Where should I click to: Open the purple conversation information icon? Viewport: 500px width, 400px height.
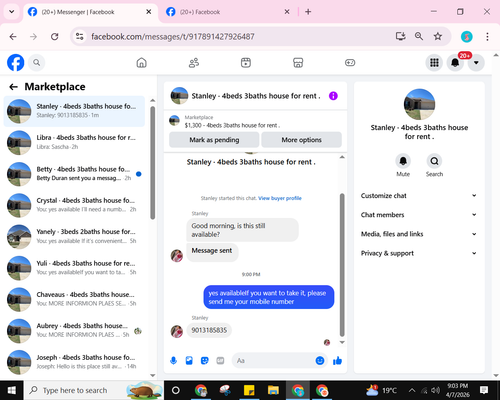coord(333,96)
